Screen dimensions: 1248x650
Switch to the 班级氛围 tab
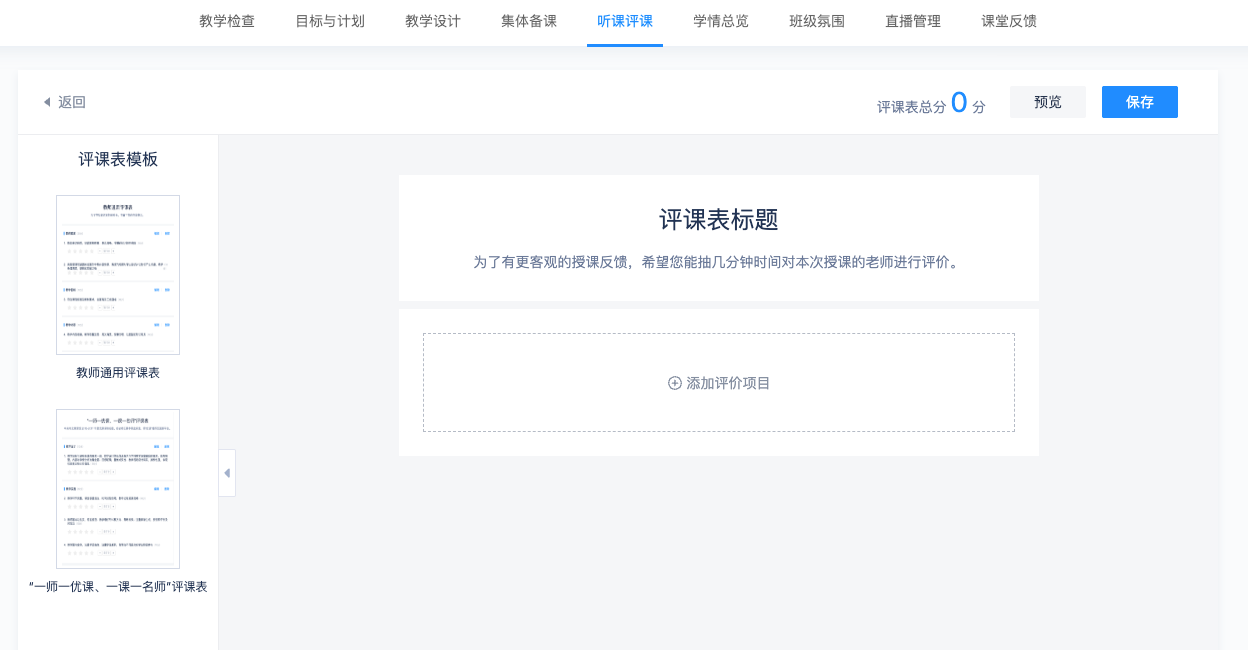click(817, 21)
